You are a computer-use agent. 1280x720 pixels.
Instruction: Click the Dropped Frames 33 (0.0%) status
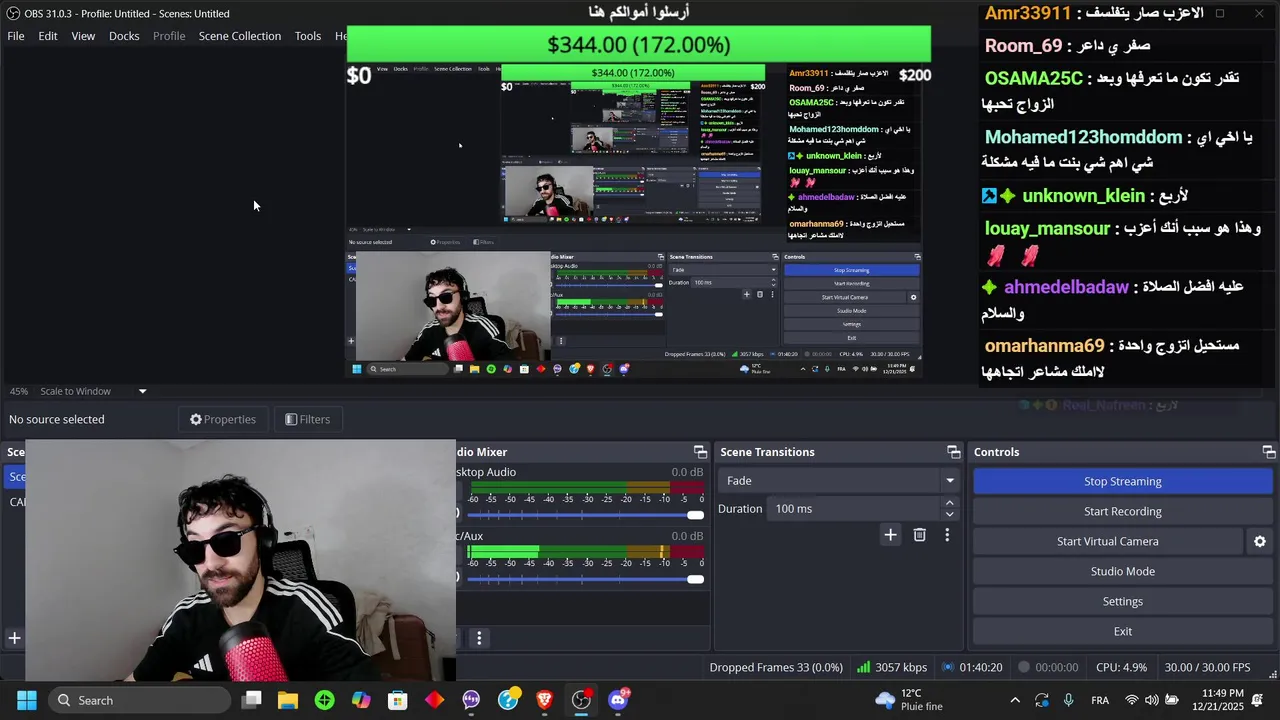coord(776,667)
